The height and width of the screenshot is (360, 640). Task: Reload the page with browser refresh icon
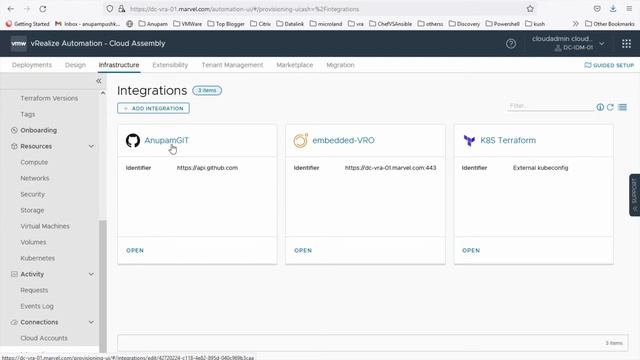(x=42, y=9)
